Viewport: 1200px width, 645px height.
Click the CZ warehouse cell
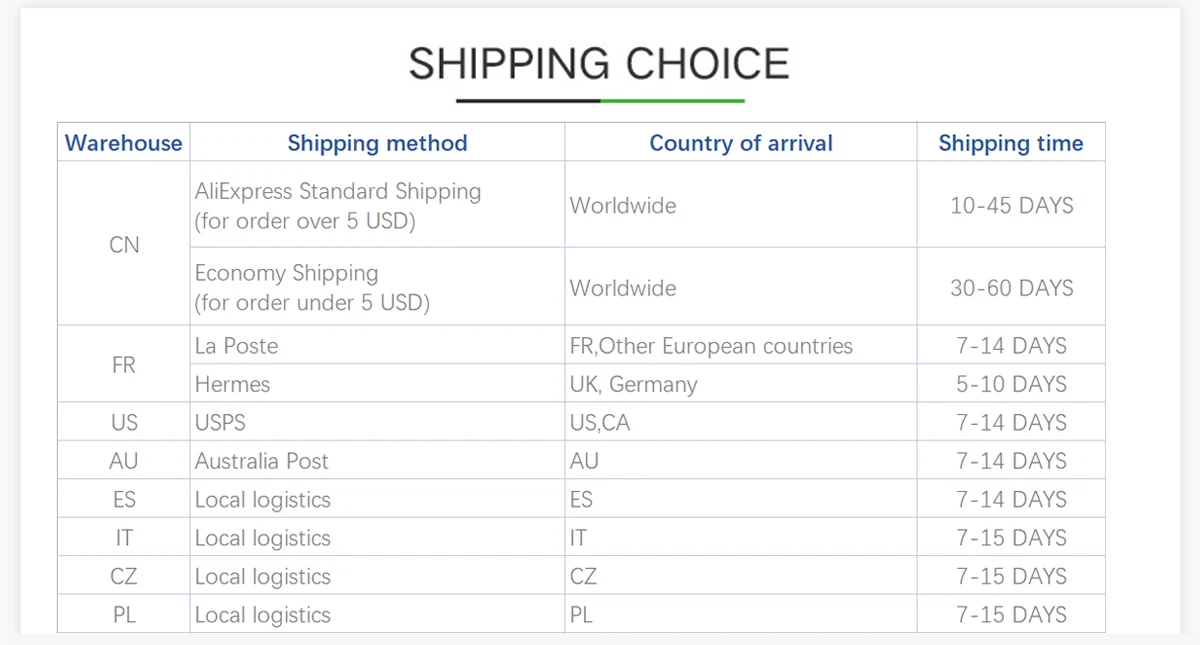pos(124,577)
